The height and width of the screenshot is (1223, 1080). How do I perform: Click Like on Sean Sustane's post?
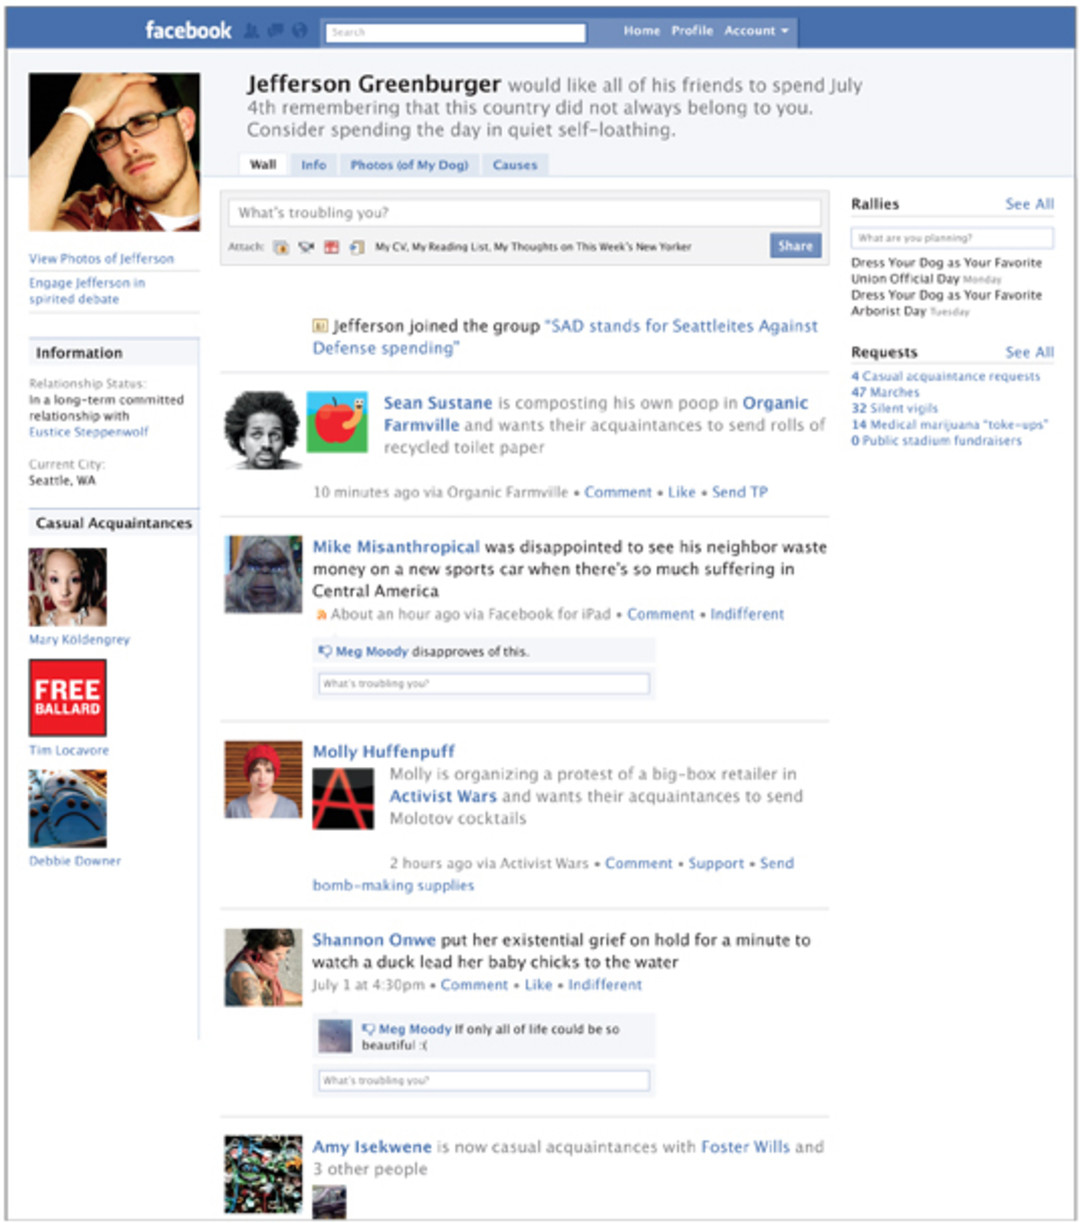point(682,492)
